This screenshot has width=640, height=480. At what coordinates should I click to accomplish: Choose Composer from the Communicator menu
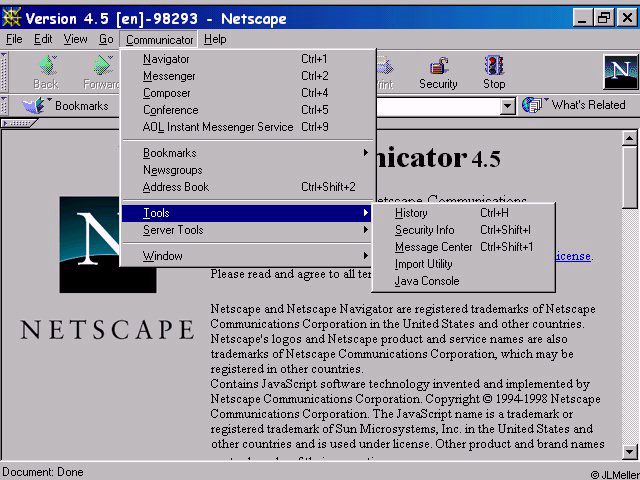tap(247, 93)
